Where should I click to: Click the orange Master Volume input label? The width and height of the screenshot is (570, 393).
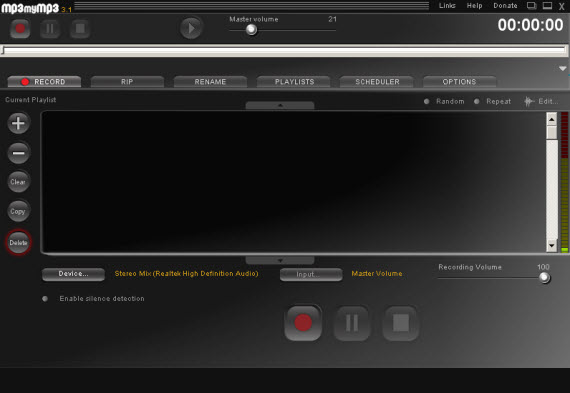pyautogui.click(x=377, y=273)
